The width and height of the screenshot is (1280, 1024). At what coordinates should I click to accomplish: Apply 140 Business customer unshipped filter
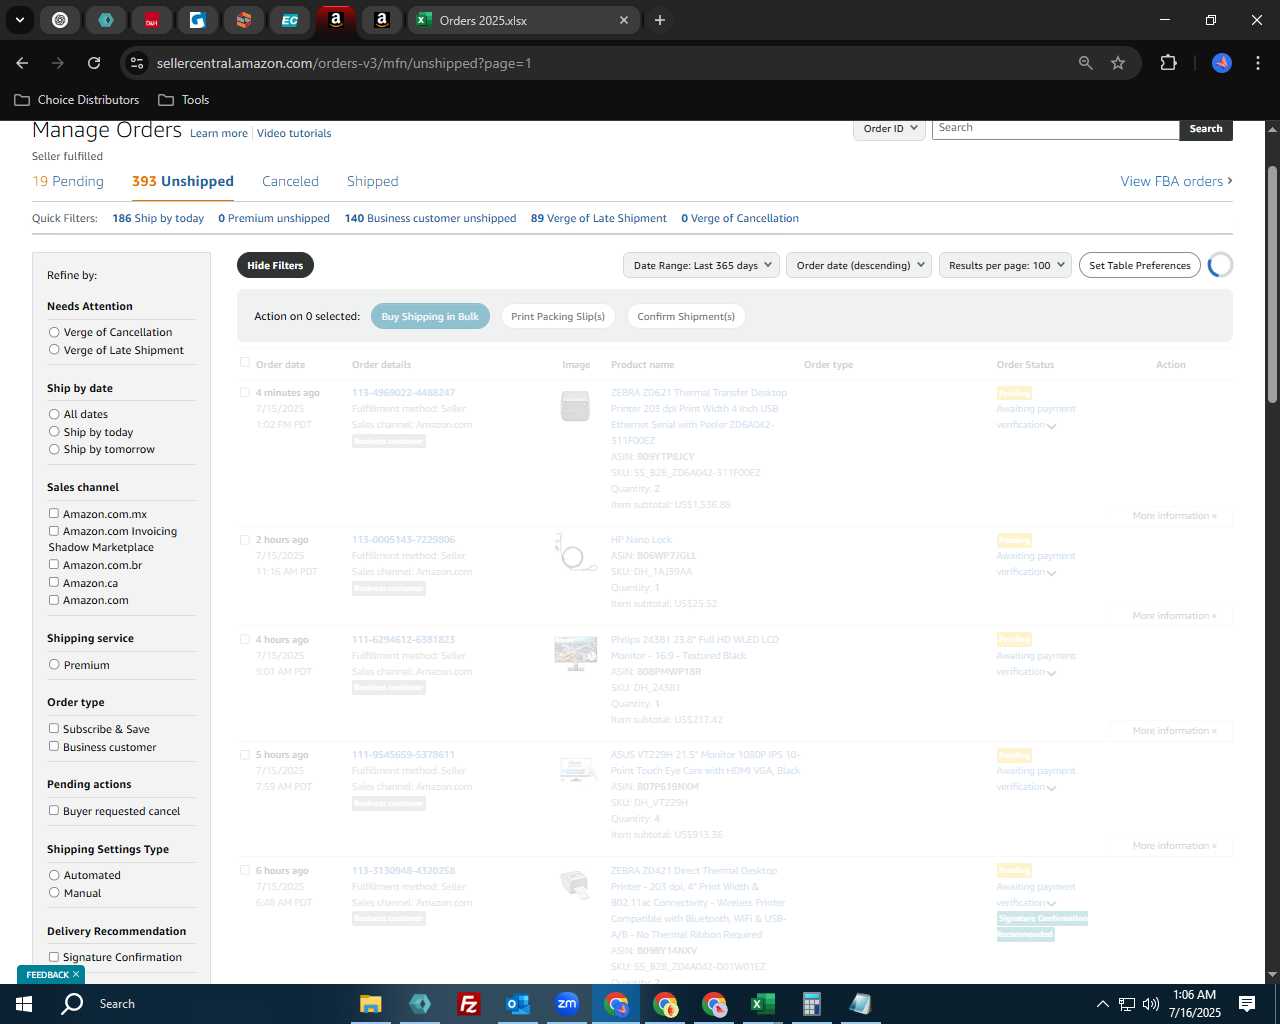430,218
